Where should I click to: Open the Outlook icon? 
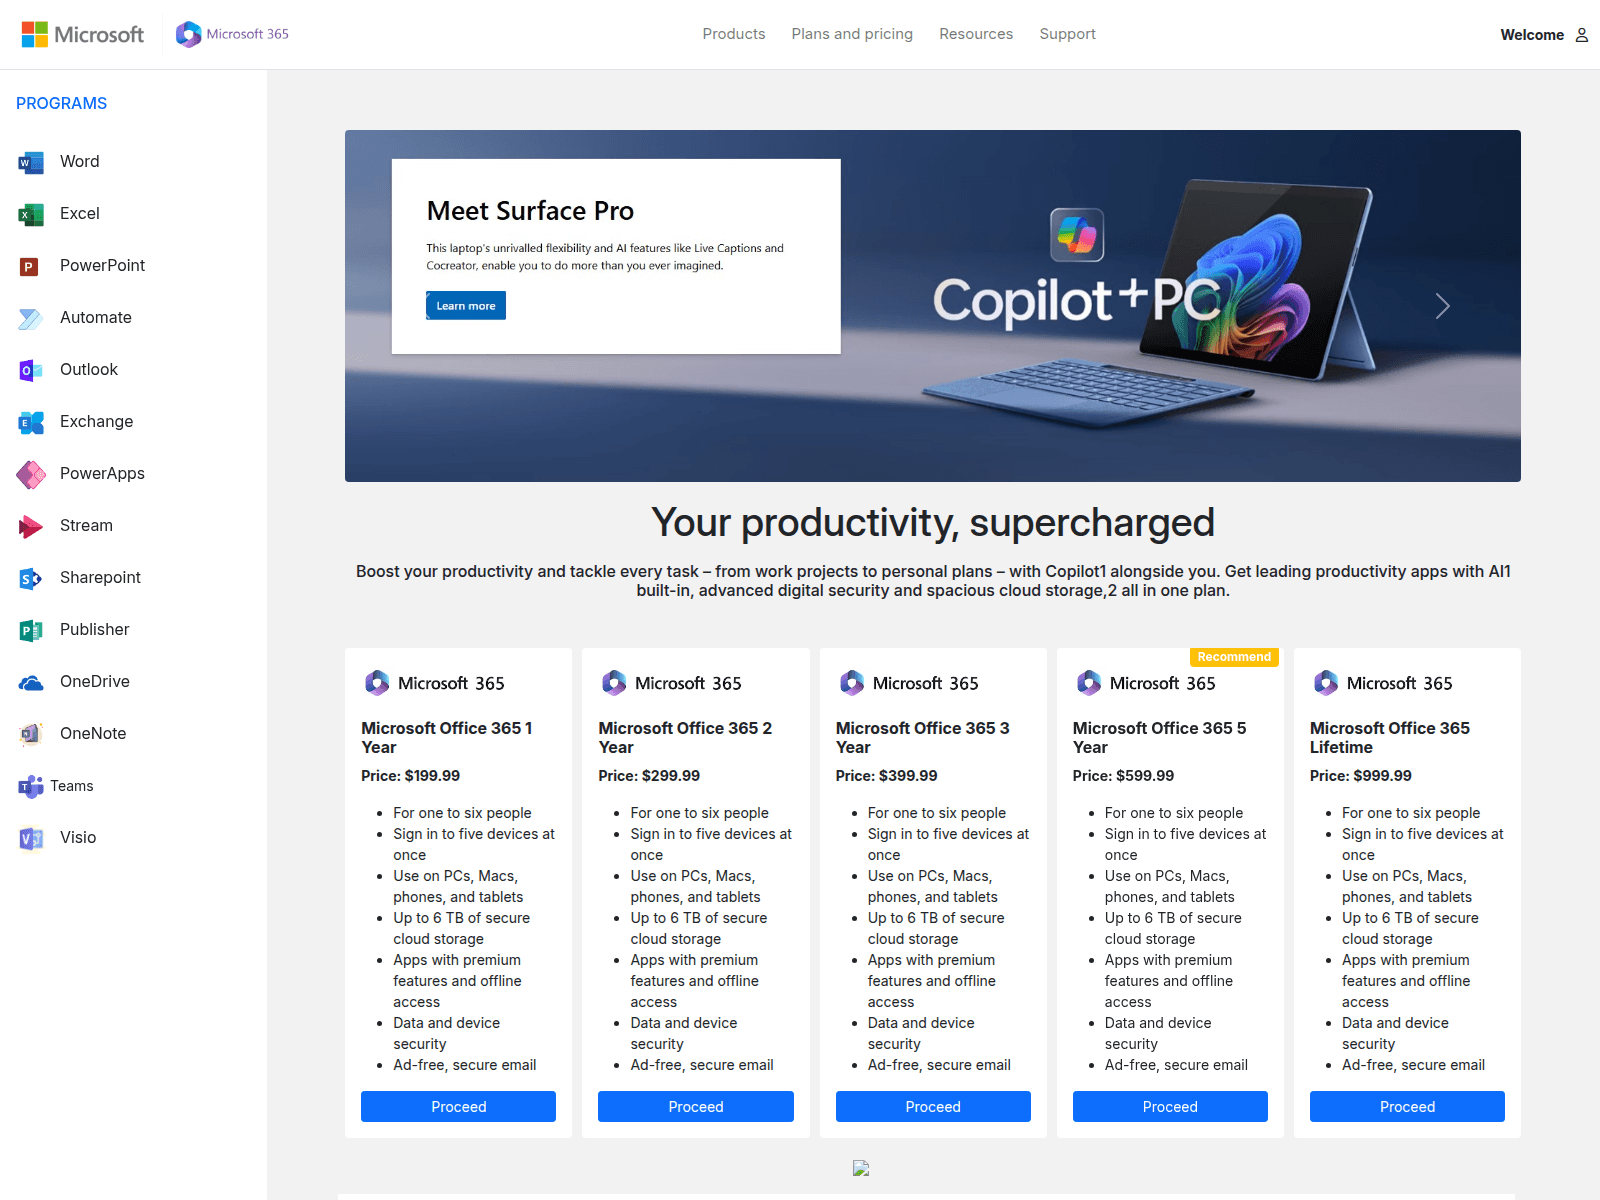31,370
